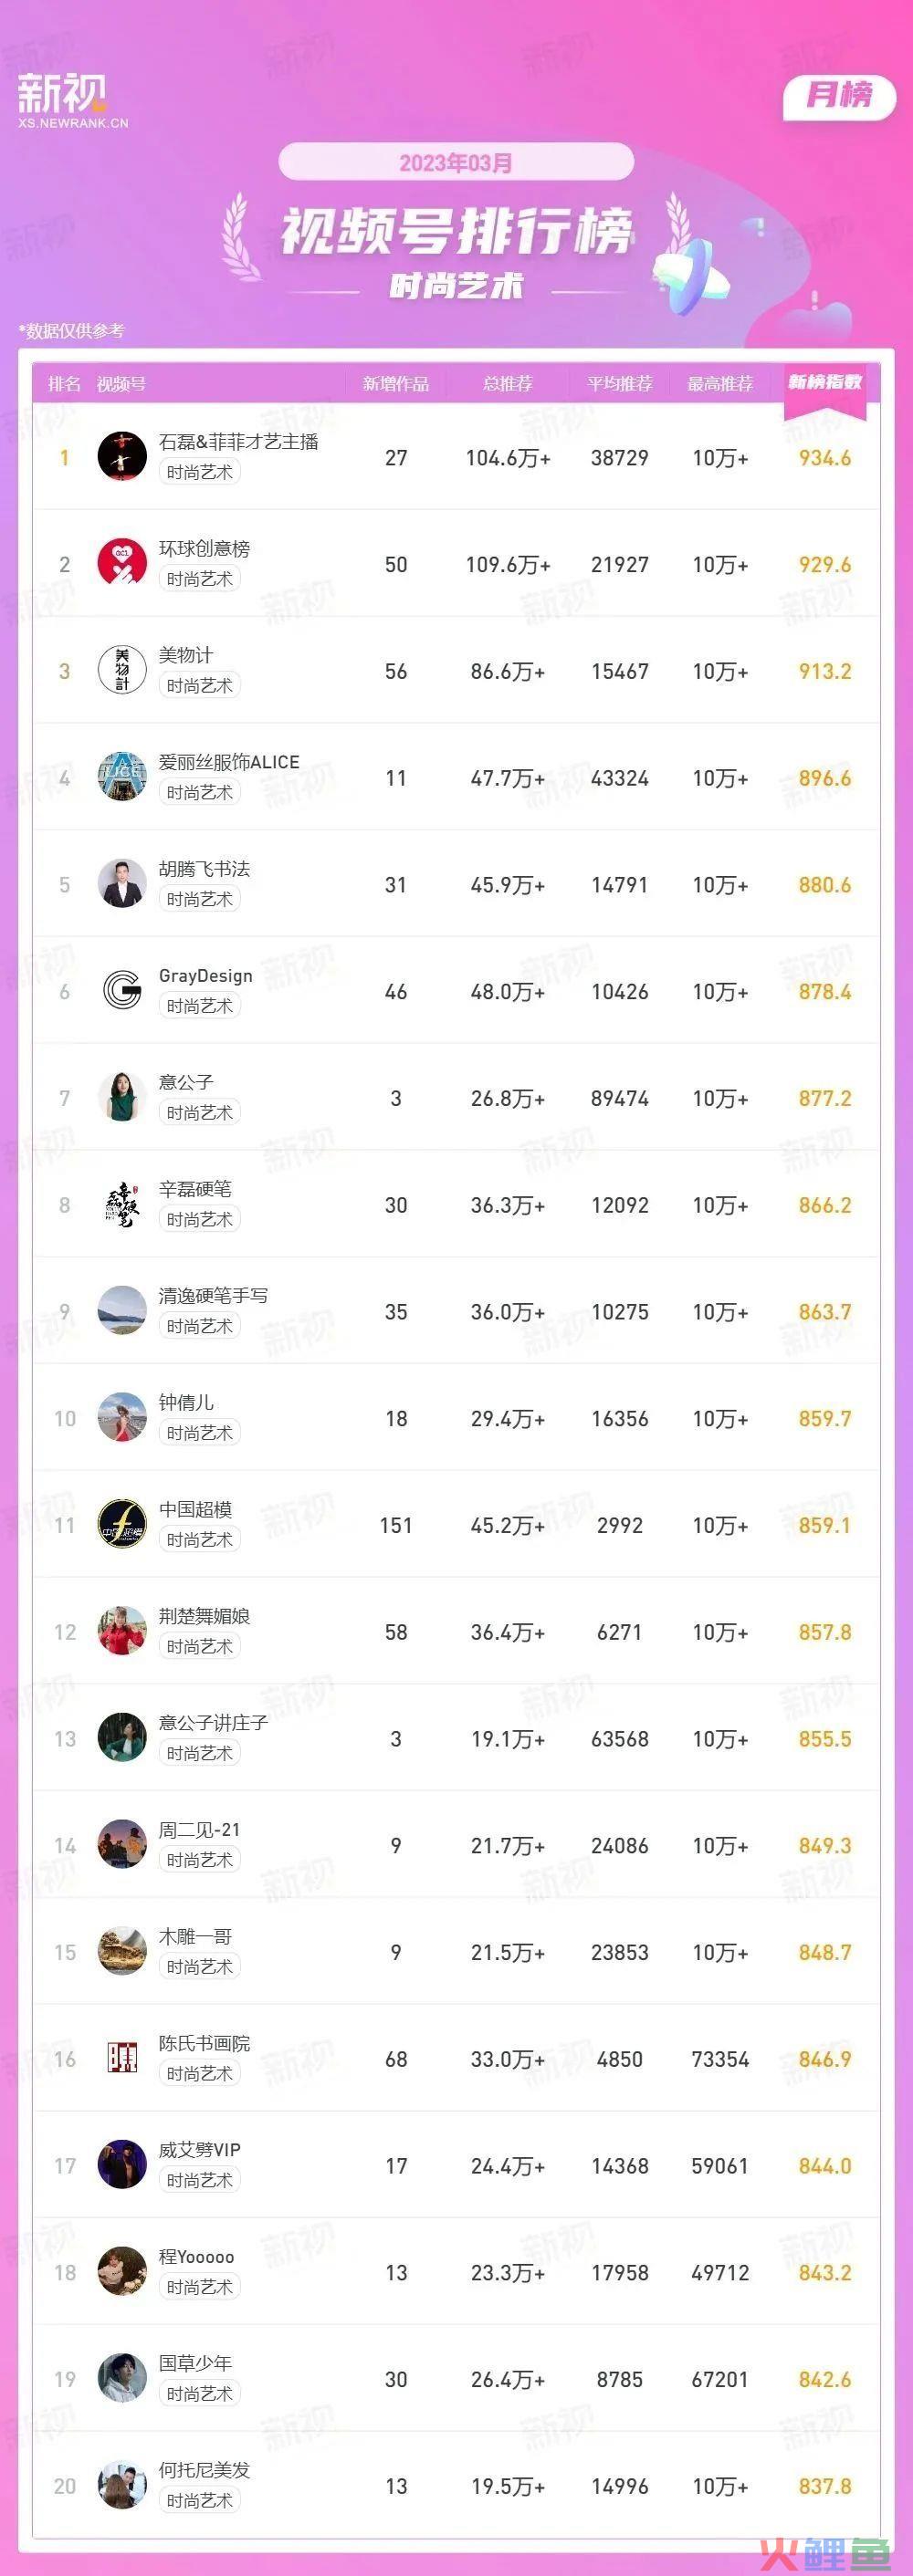Sort by the 新榜指数 column header

click(825, 382)
